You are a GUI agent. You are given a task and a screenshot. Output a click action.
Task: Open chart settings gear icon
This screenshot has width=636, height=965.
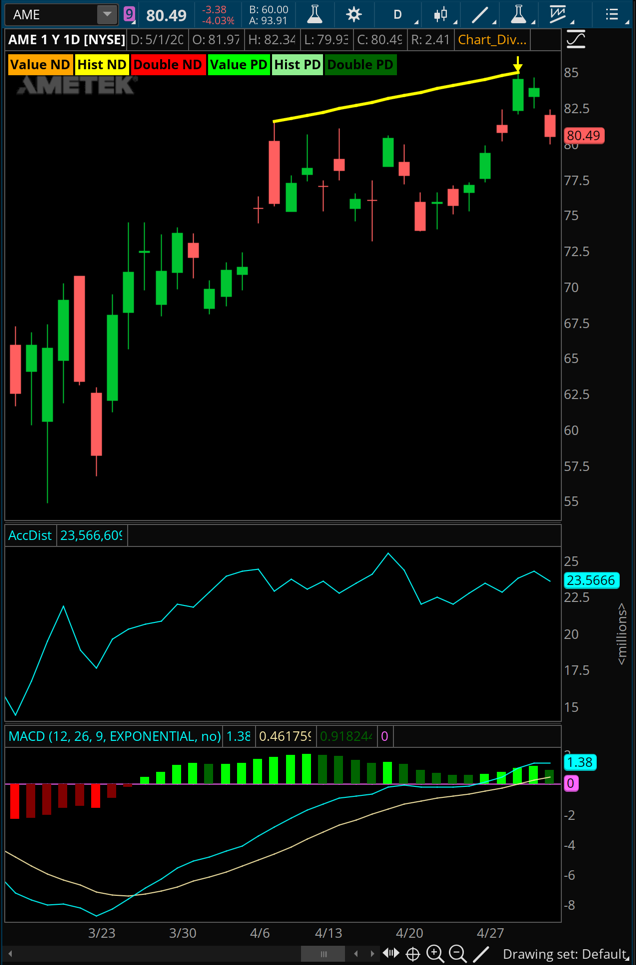[353, 14]
